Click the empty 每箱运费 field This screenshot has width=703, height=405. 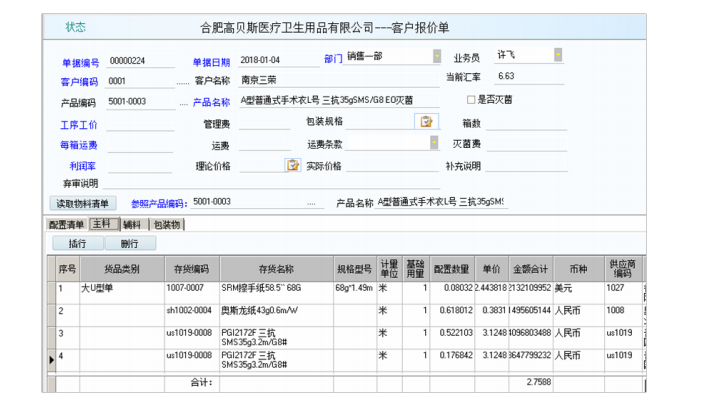click(x=140, y=145)
